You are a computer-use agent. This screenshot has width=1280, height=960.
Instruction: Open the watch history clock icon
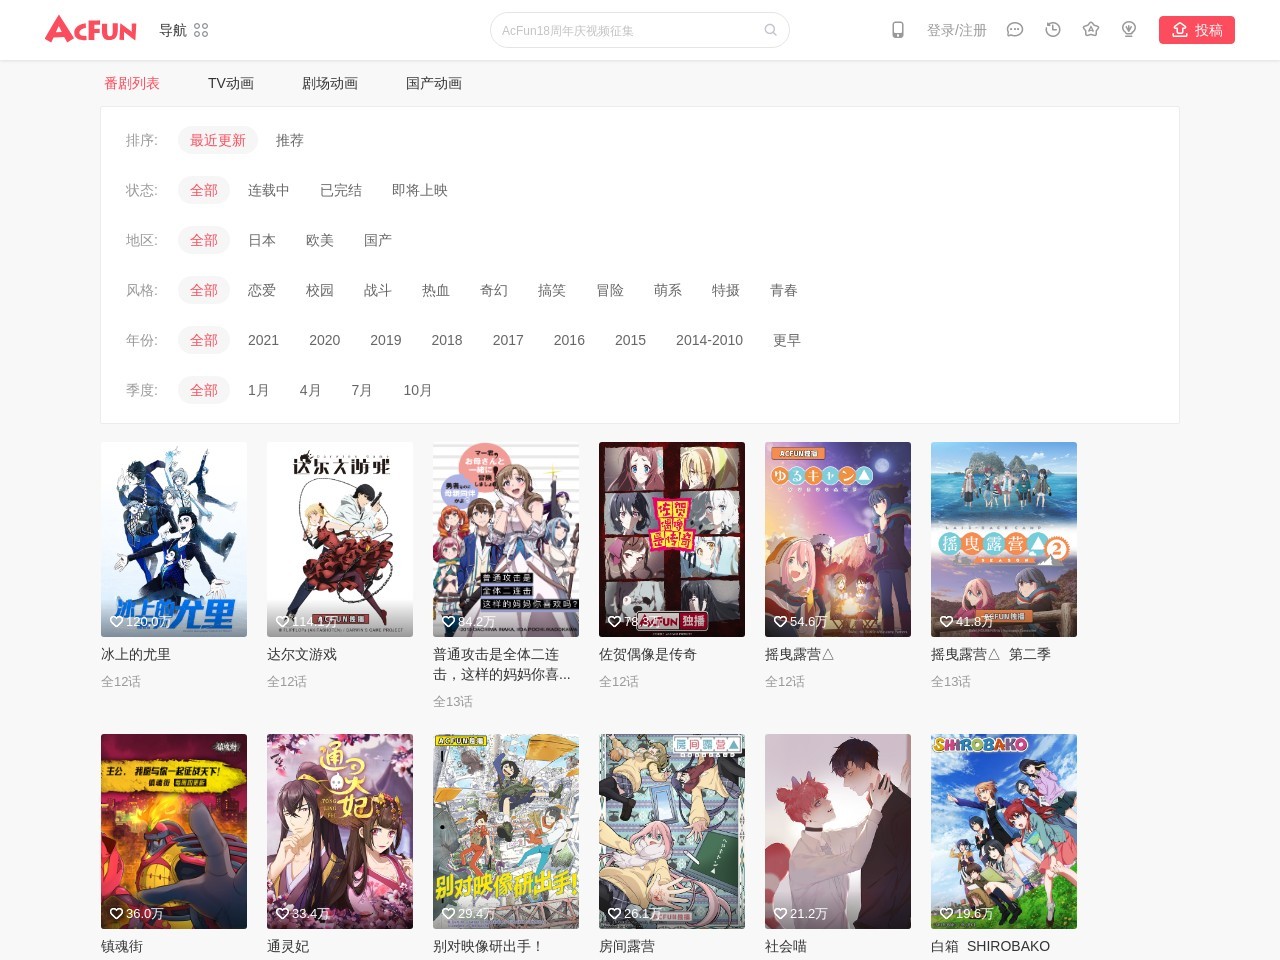[1053, 30]
